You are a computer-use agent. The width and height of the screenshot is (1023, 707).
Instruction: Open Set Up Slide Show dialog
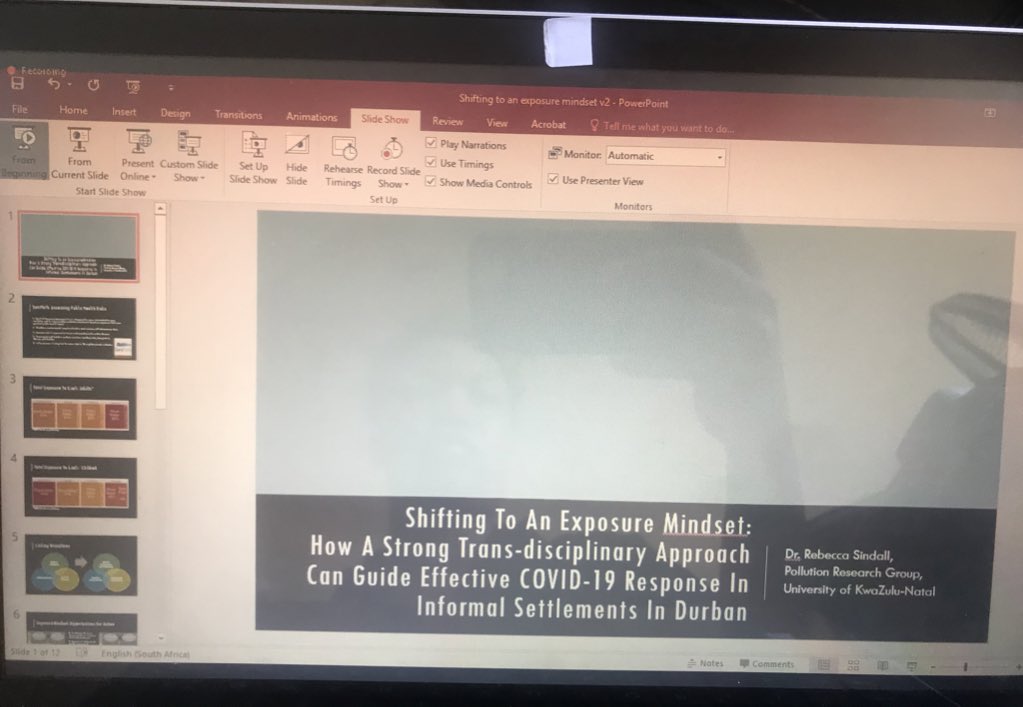[x=253, y=158]
